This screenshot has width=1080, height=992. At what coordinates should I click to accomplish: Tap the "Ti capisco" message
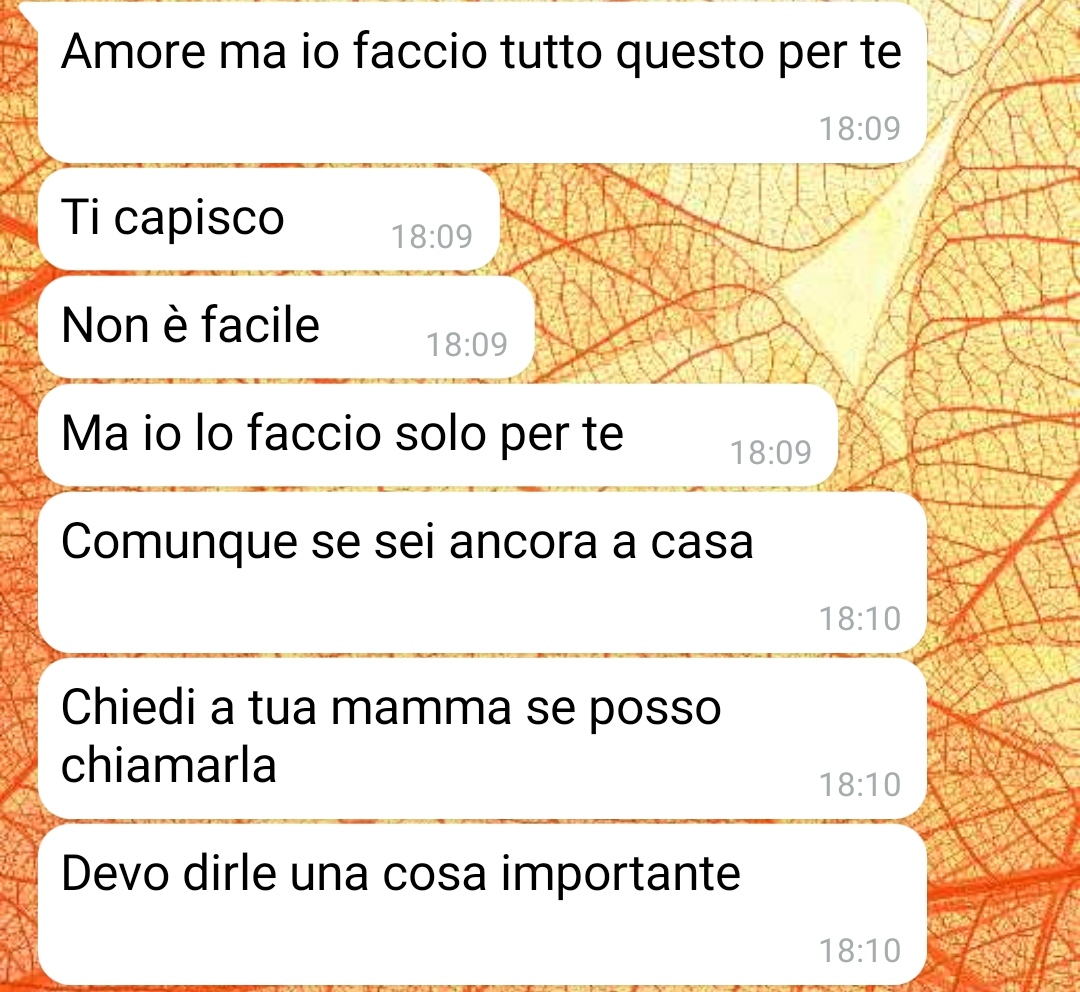pyautogui.click(x=269, y=219)
